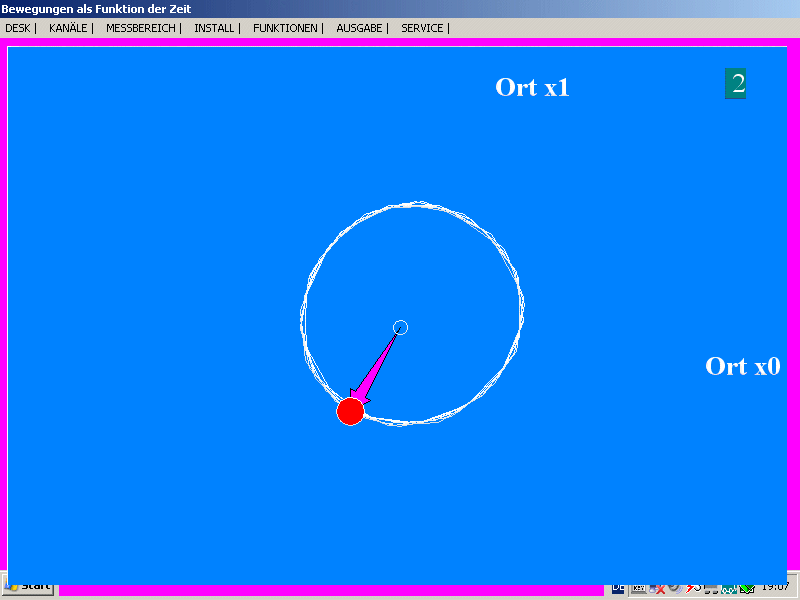Viewport: 800px width, 600px height.
Task: Open the FUNKTIONEN menu
Action: click(285, 28)
